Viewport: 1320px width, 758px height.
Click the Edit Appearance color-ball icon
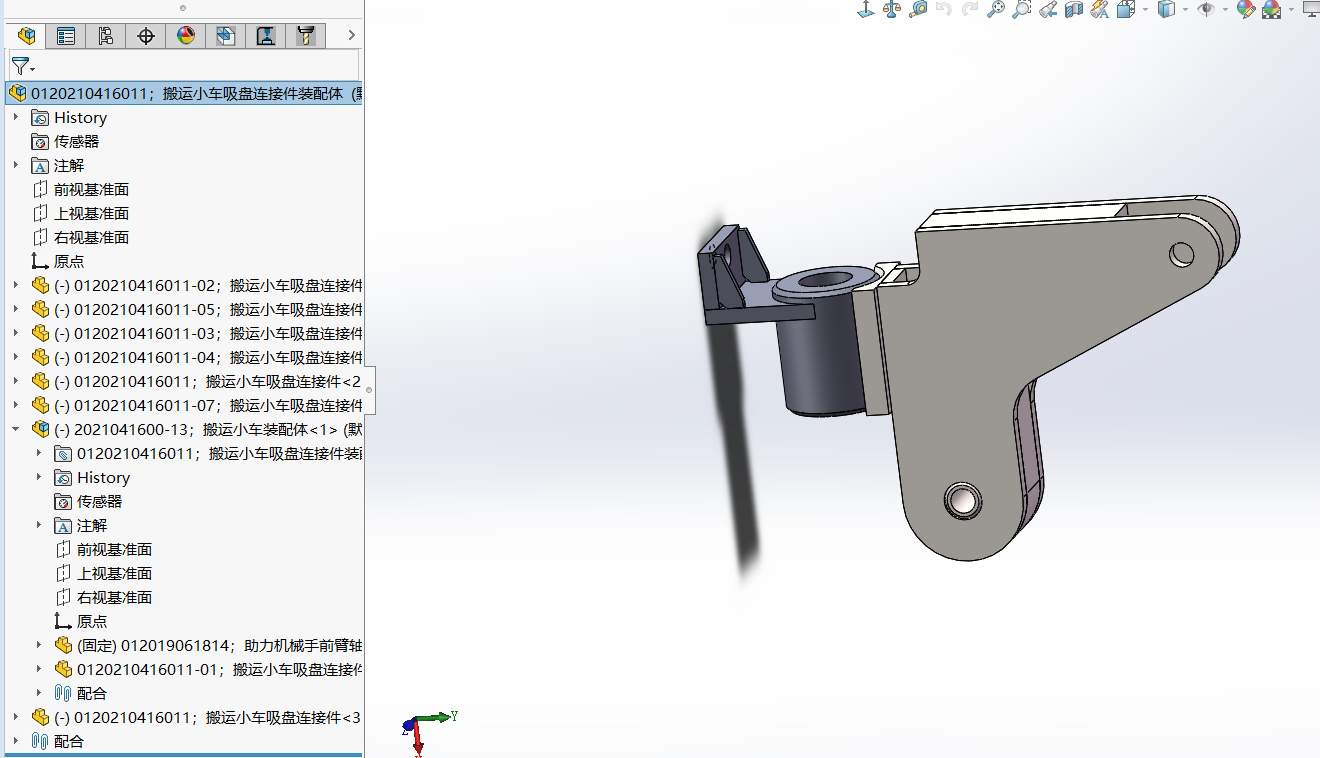tap(1245, 9)
